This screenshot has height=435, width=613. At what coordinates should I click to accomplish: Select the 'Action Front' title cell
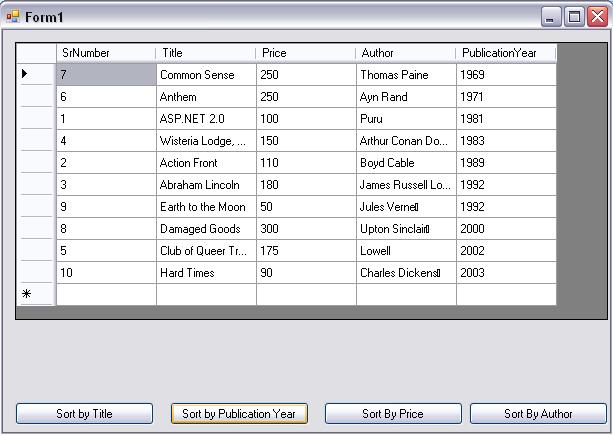tap(206, 163)
